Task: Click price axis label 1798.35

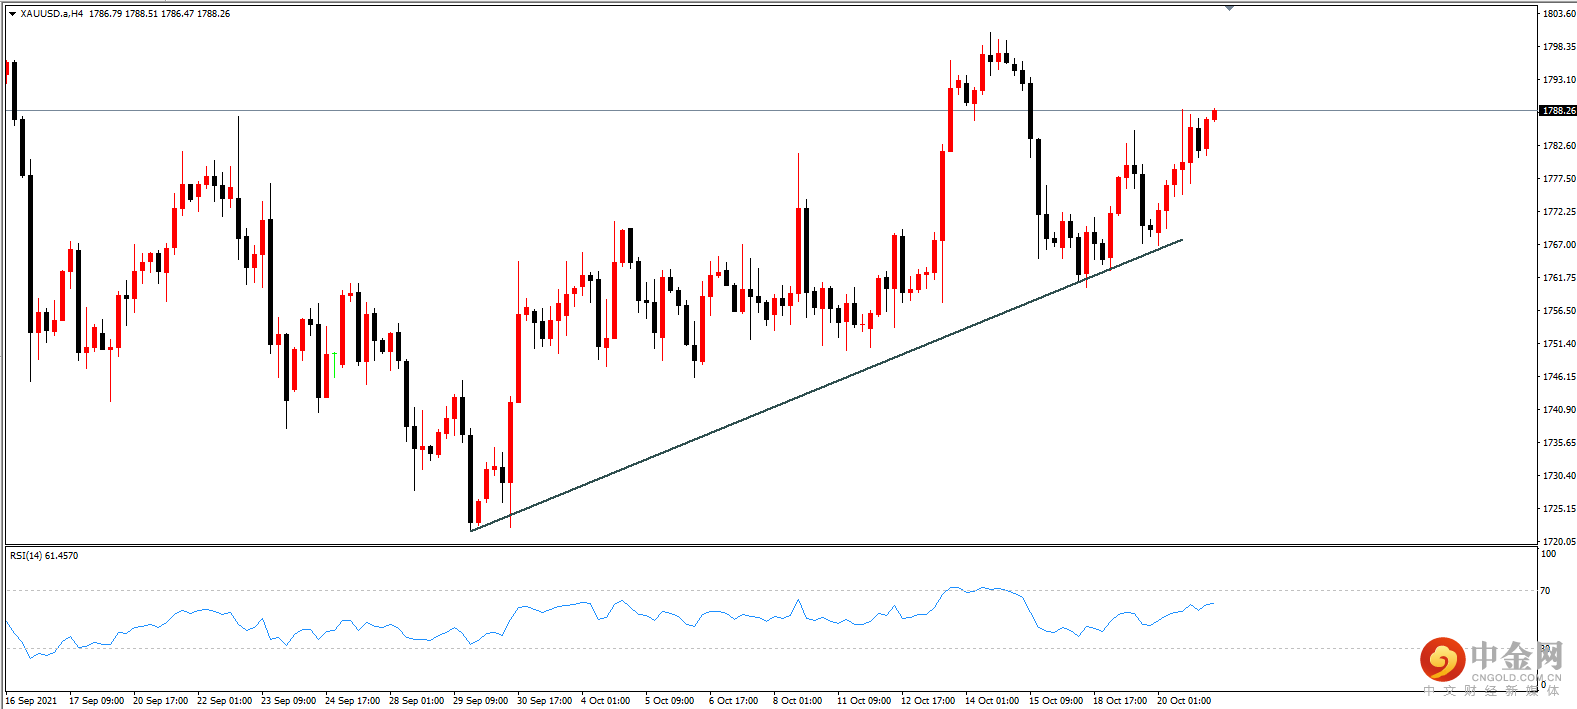Action: click(1559, 47)
